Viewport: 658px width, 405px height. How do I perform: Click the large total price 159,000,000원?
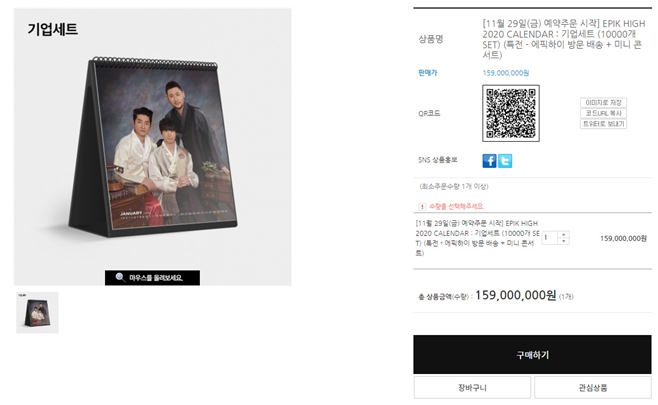516,295
